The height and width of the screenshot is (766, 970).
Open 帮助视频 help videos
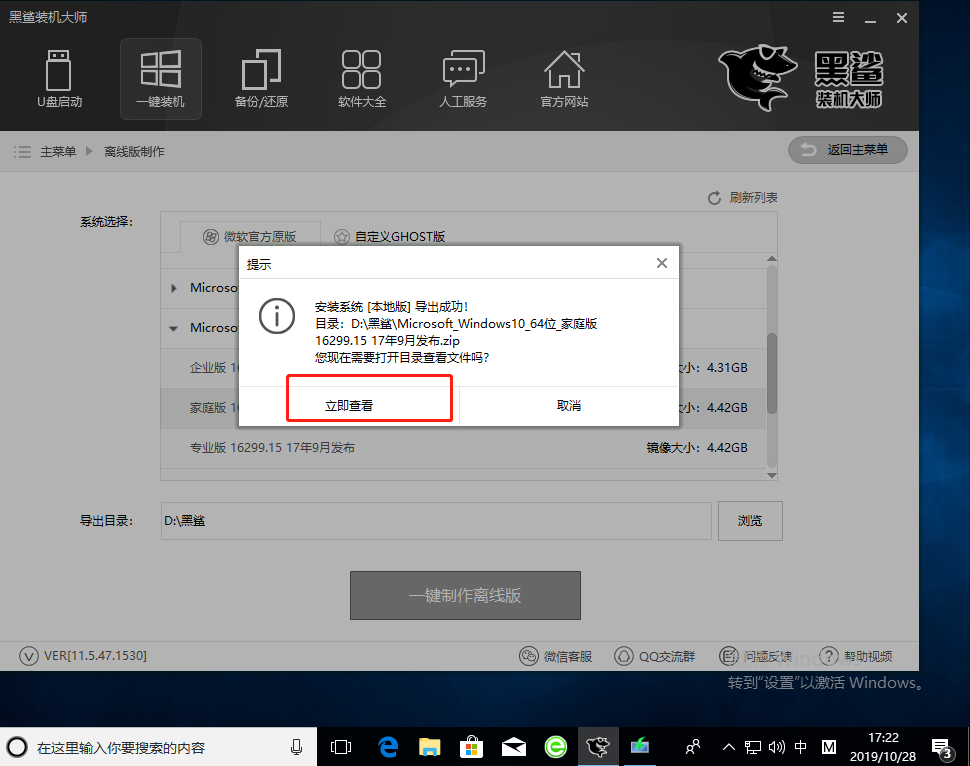[x=856, y=656]
